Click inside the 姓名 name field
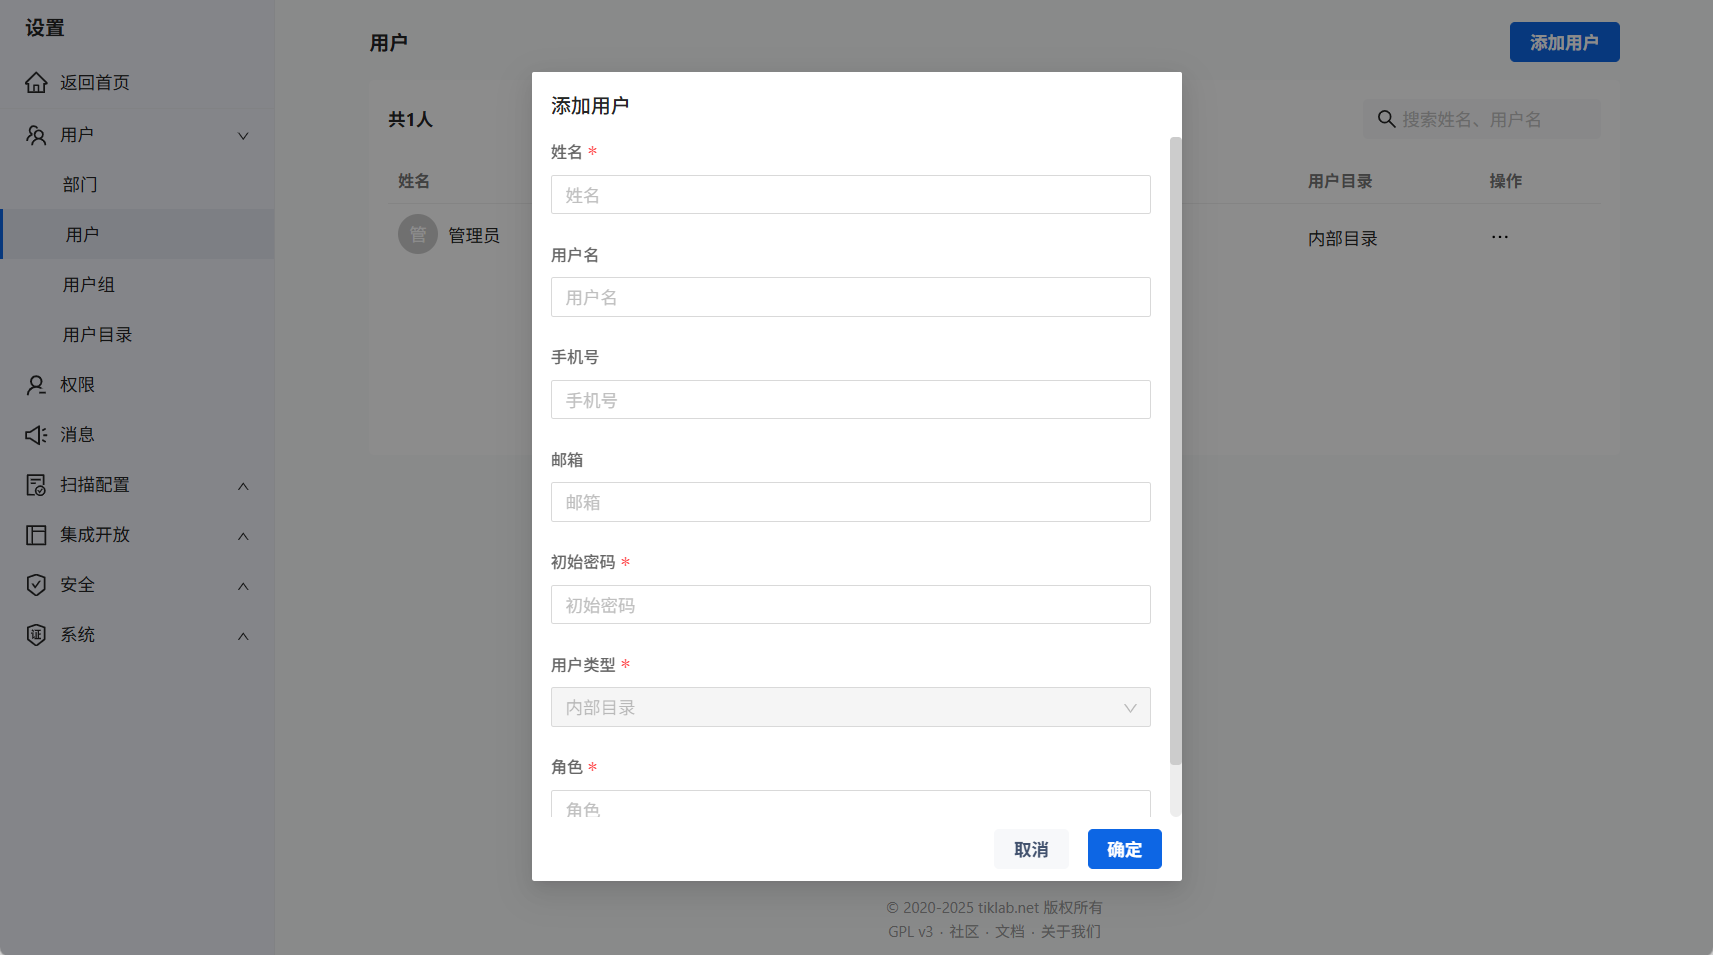This screenshot has height=955, width=1713. pyautogui.click(x=849, y=194)
